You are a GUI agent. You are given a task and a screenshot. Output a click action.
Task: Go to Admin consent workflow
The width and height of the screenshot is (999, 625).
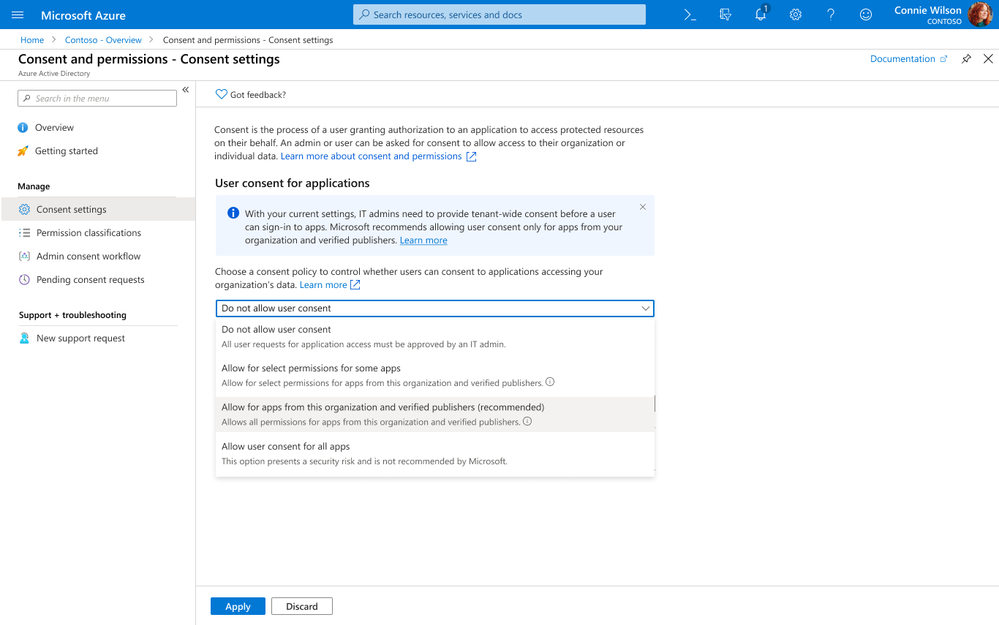(88, 256)
